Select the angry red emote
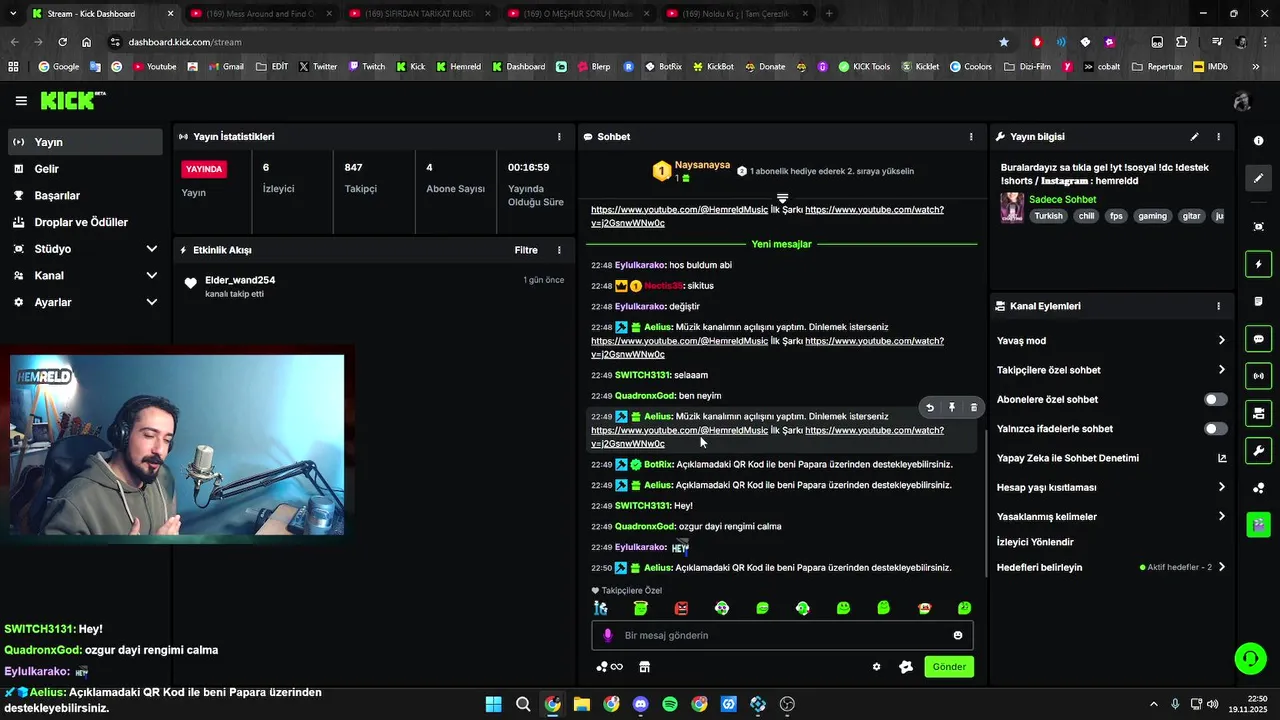 [681, 608]
